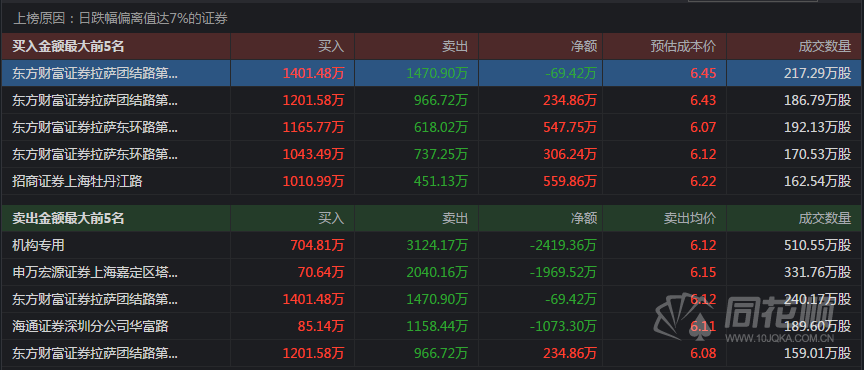Select the 申万宏源证券上海嘉定区塔 row name
The height and width of the screenshot is (370, 864).
95,272
